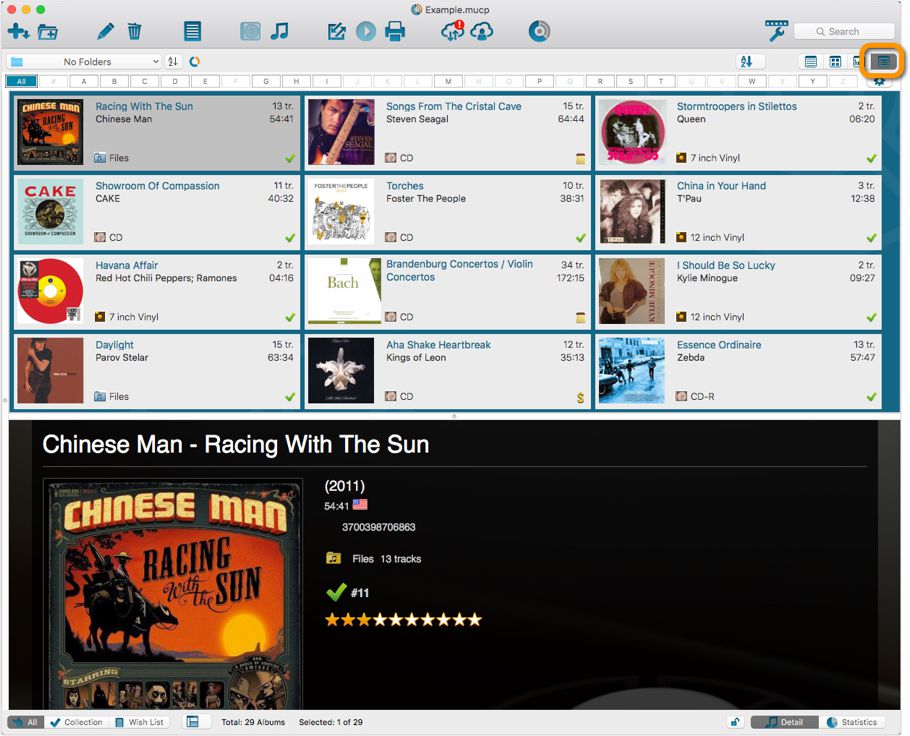Open the No Folders dropdown
910x736 pixels.
click(84, 62)
